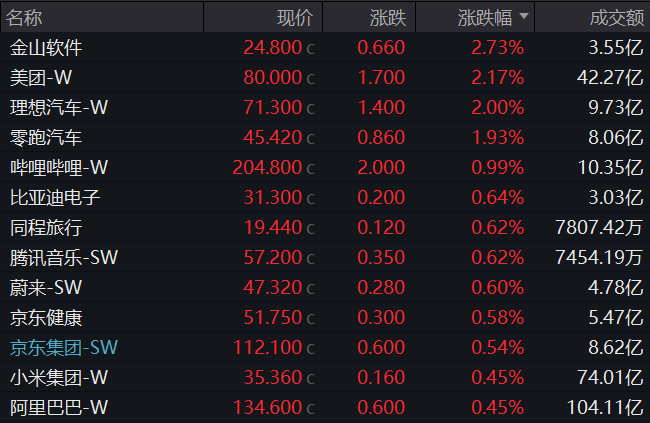Click the 104.11亿 turnover value
Screen dimensions: 650x423
(x=604, y=408)
